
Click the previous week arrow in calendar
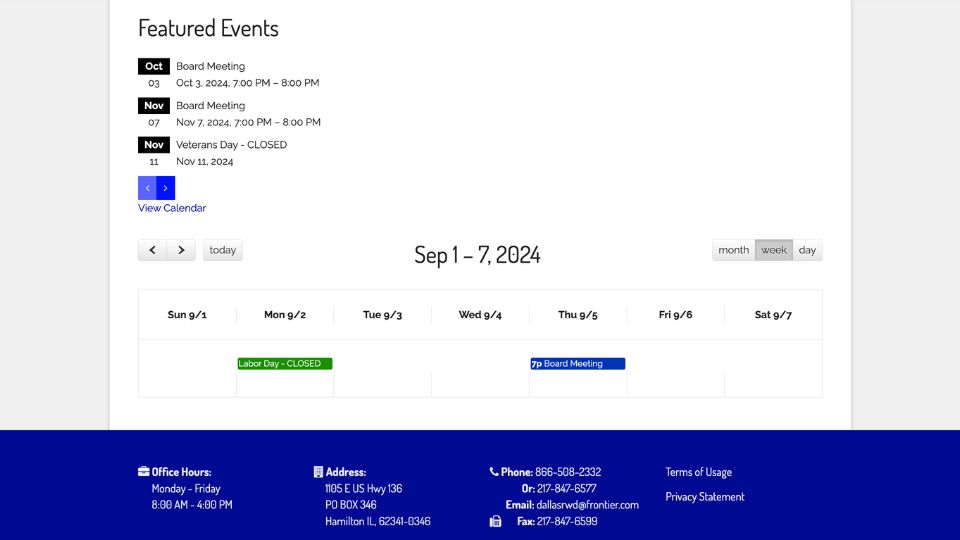click(x=152, y=250)
